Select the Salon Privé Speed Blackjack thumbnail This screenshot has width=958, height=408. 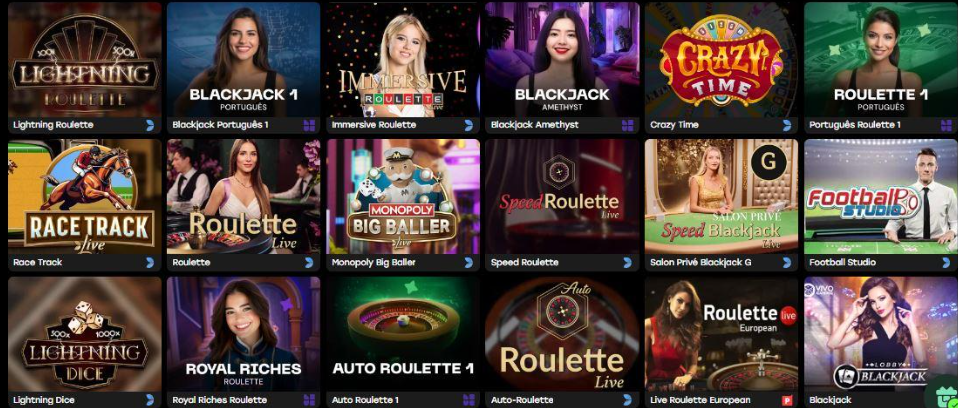(722, 197)
